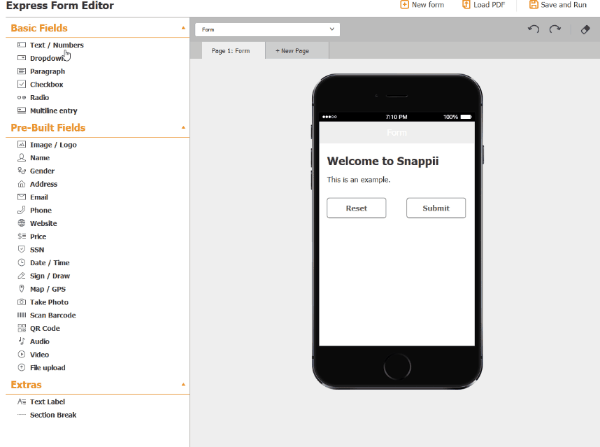Redo the last editor action
The width and height of the screenshot is (600, 447).
(x=555, y=29)
